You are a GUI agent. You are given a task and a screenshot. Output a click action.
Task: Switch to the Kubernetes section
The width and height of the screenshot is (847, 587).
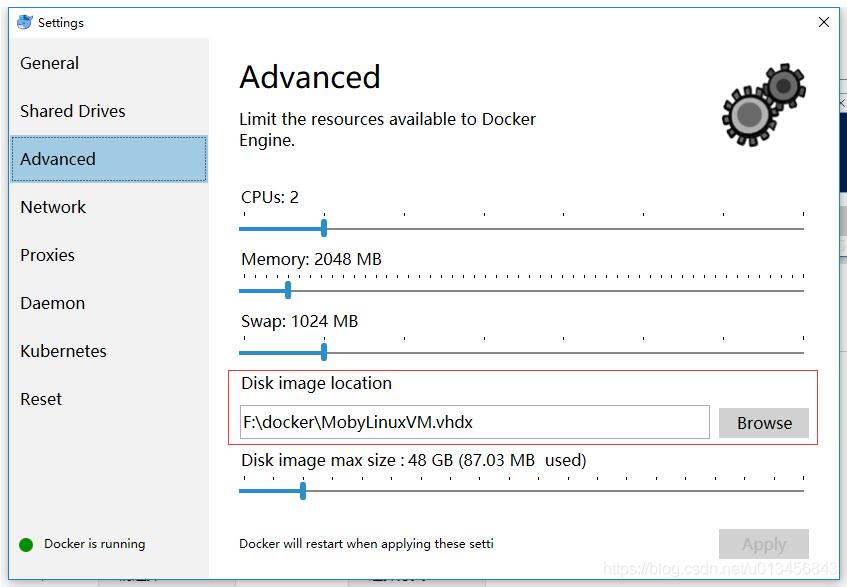tap(63, 350)
